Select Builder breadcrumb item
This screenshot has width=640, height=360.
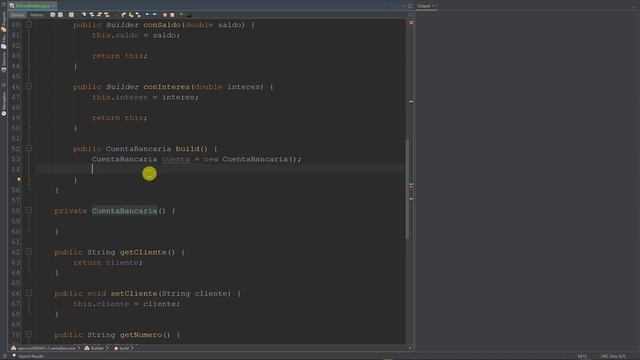point(94,348)
